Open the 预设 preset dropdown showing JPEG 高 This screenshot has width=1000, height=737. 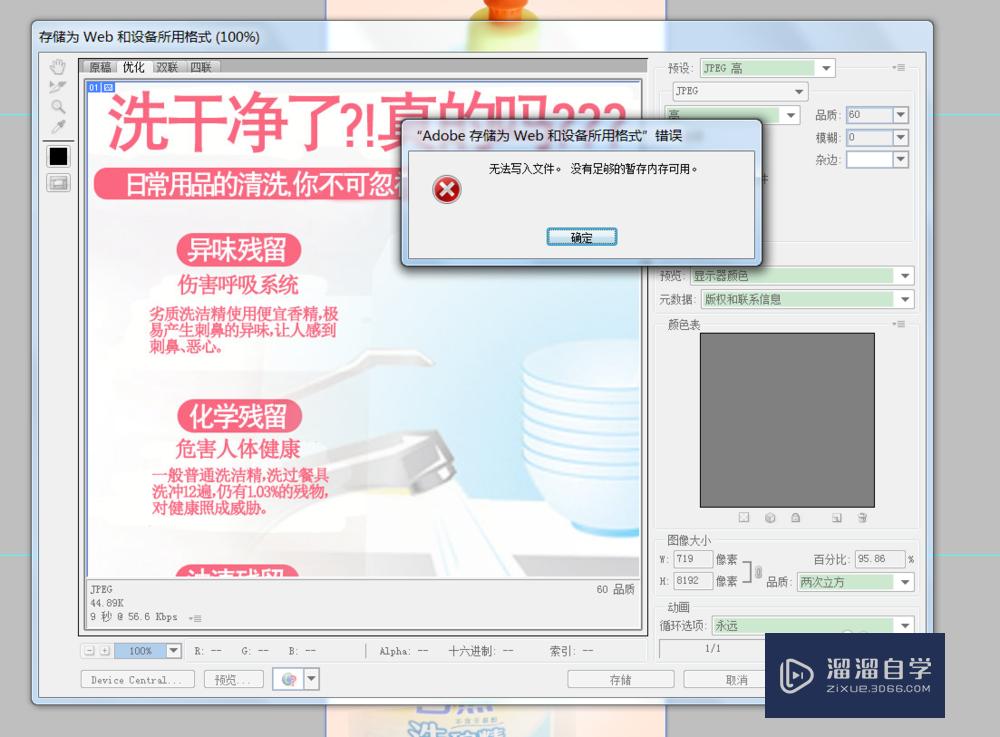coord(826,68)
